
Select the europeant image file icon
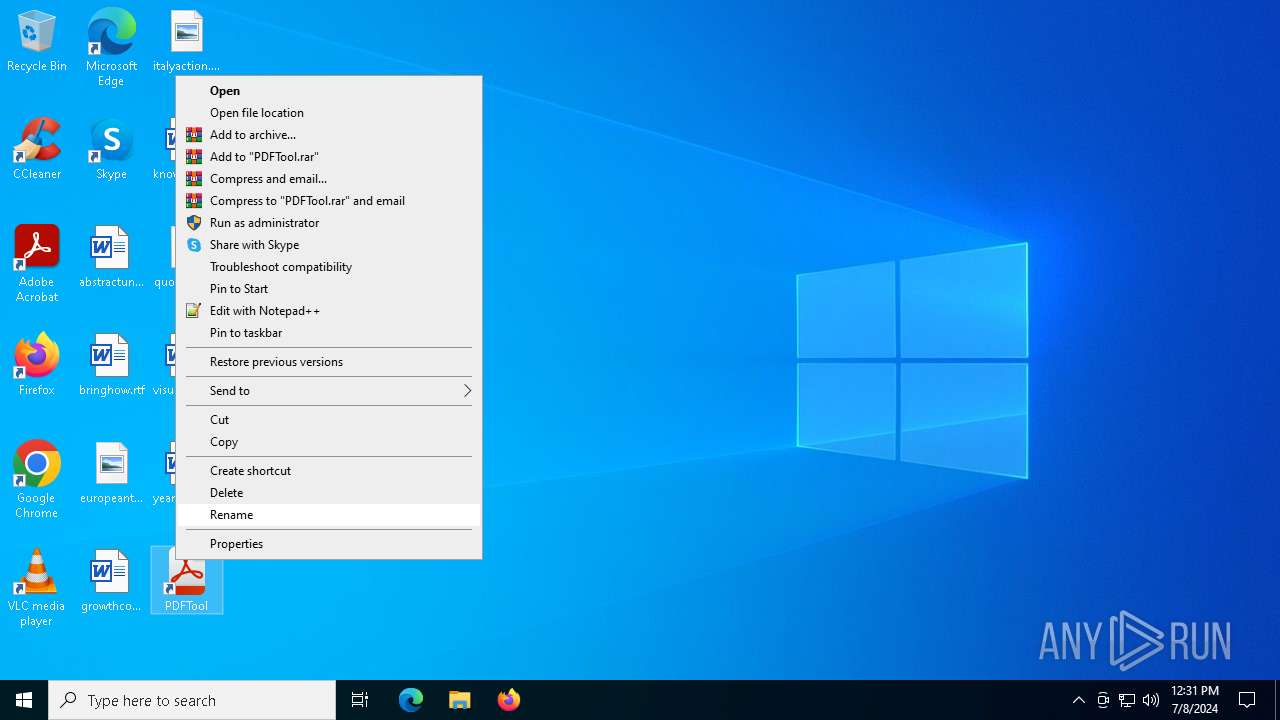pos(111,473)
